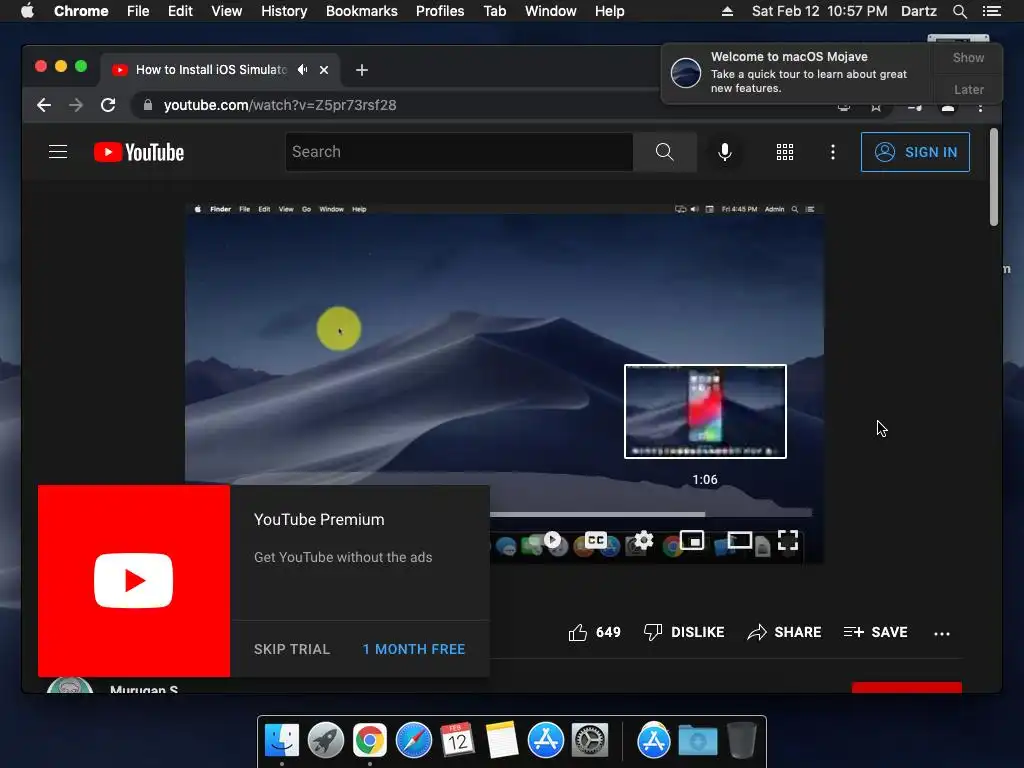This screenshot has width=1024, height=768.
Task: Click the YouTube search magnifier button
Action: pos(664,152)
